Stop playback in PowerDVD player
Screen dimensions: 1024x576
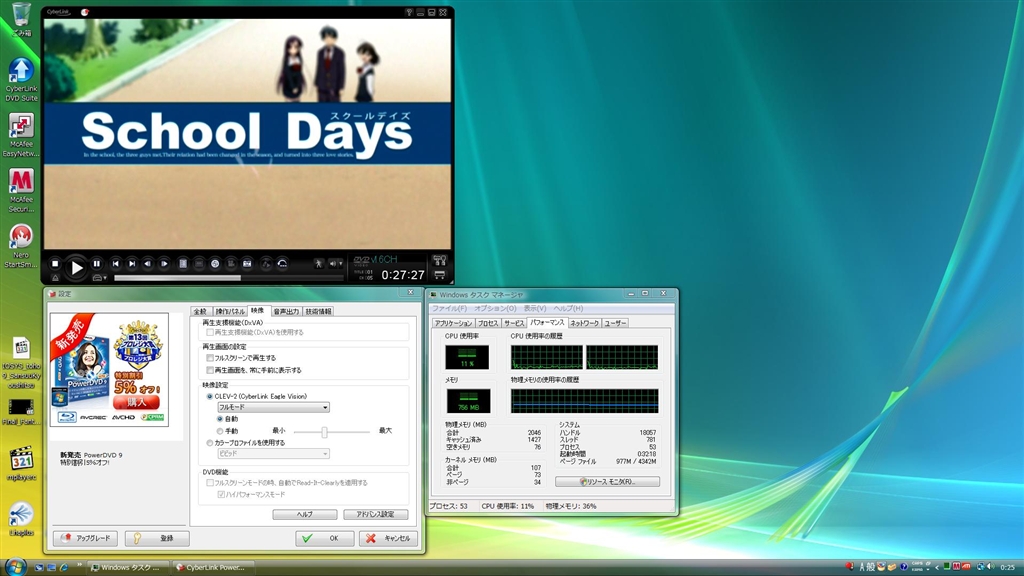coord(56,264)
